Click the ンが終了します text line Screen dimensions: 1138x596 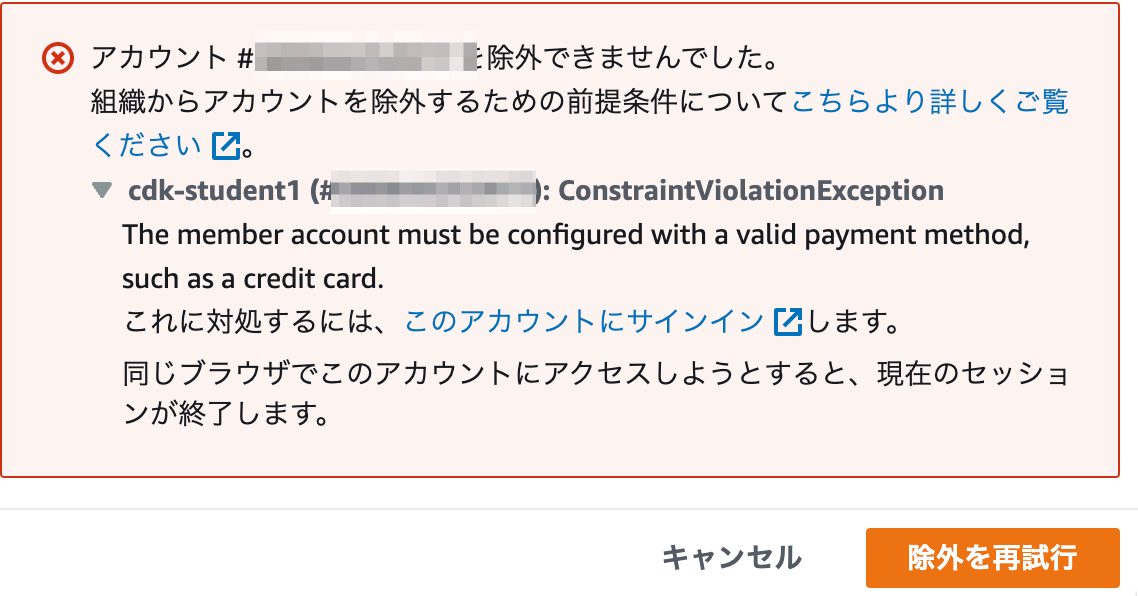(x=227, y=414)
